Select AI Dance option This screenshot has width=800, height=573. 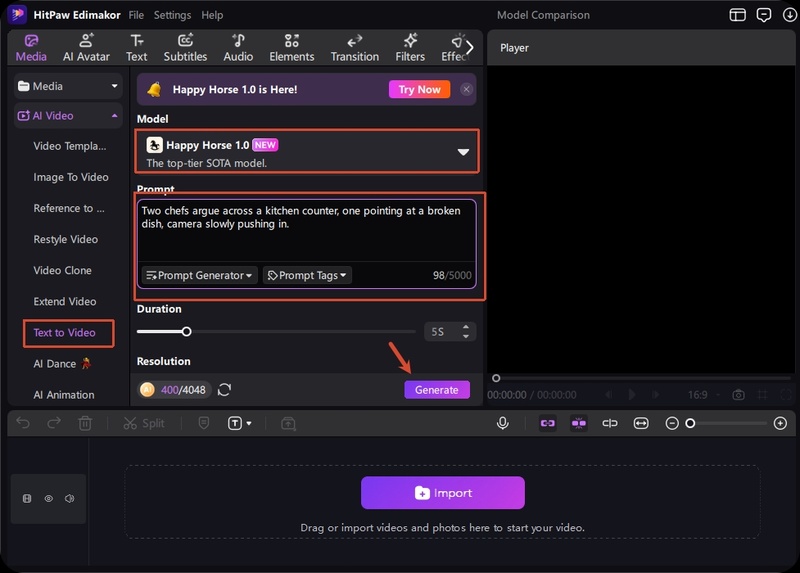coord(62,364)
